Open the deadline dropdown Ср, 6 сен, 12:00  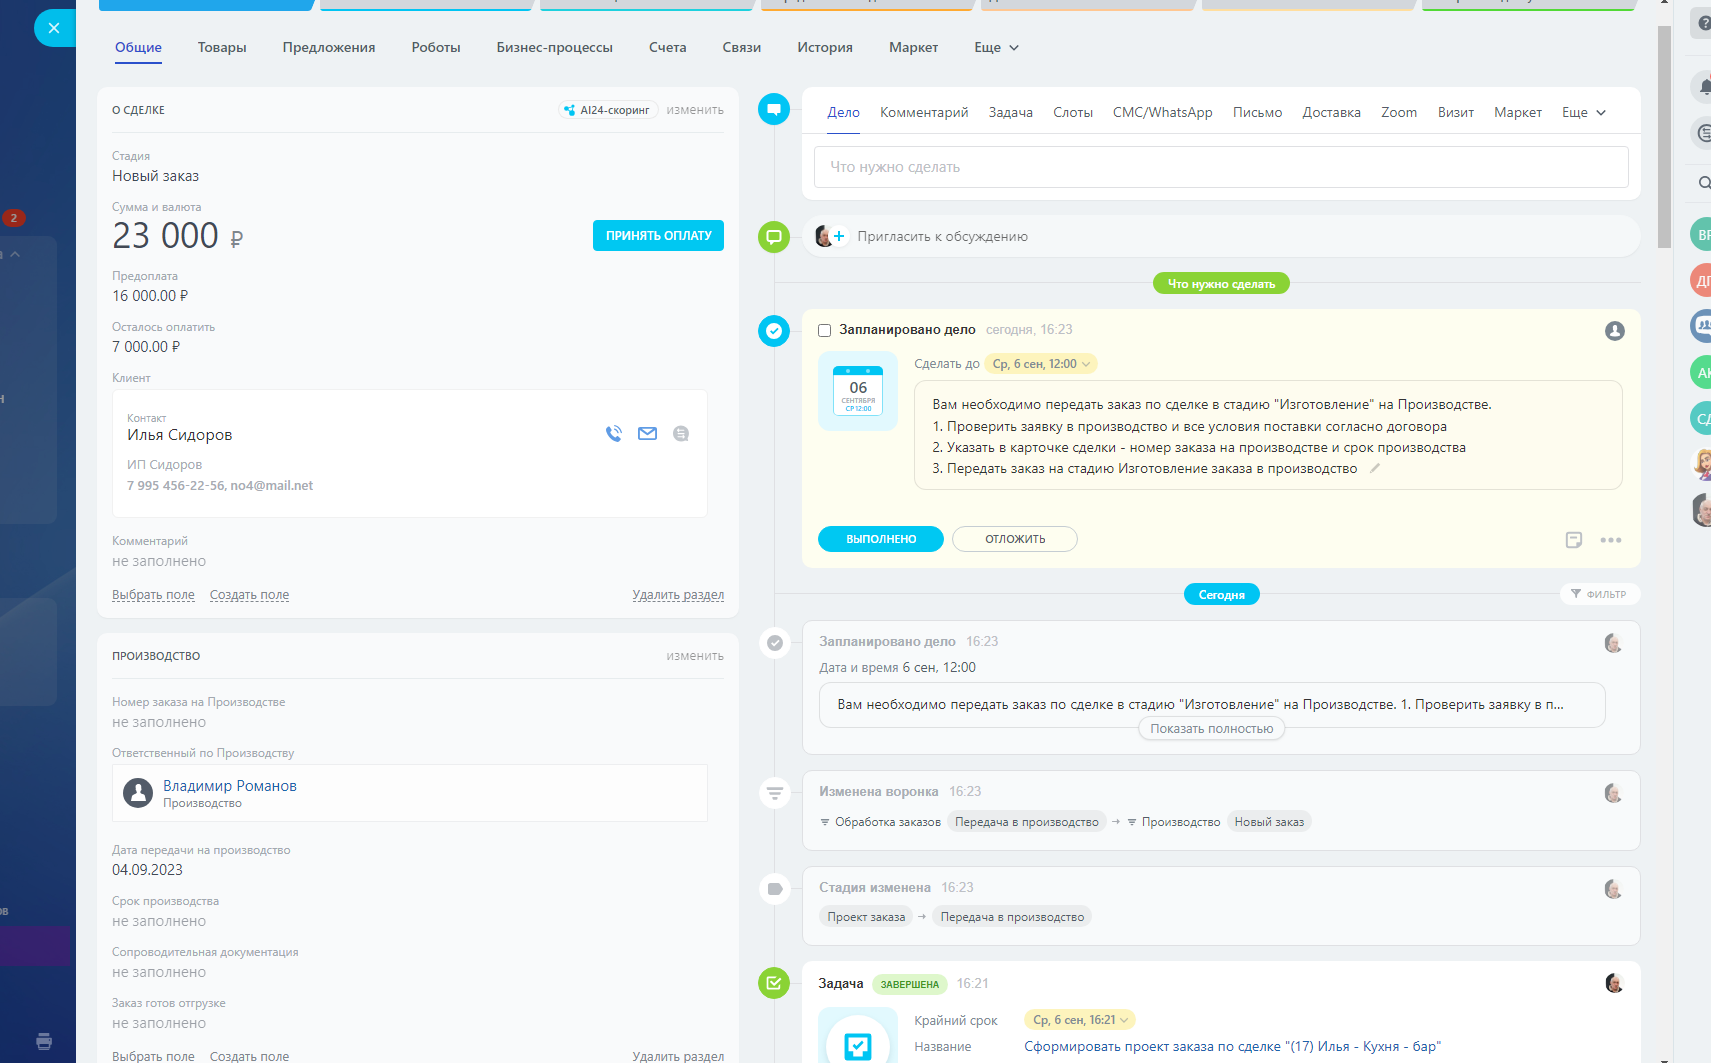pyautogui.click(x=1040, y=364)
